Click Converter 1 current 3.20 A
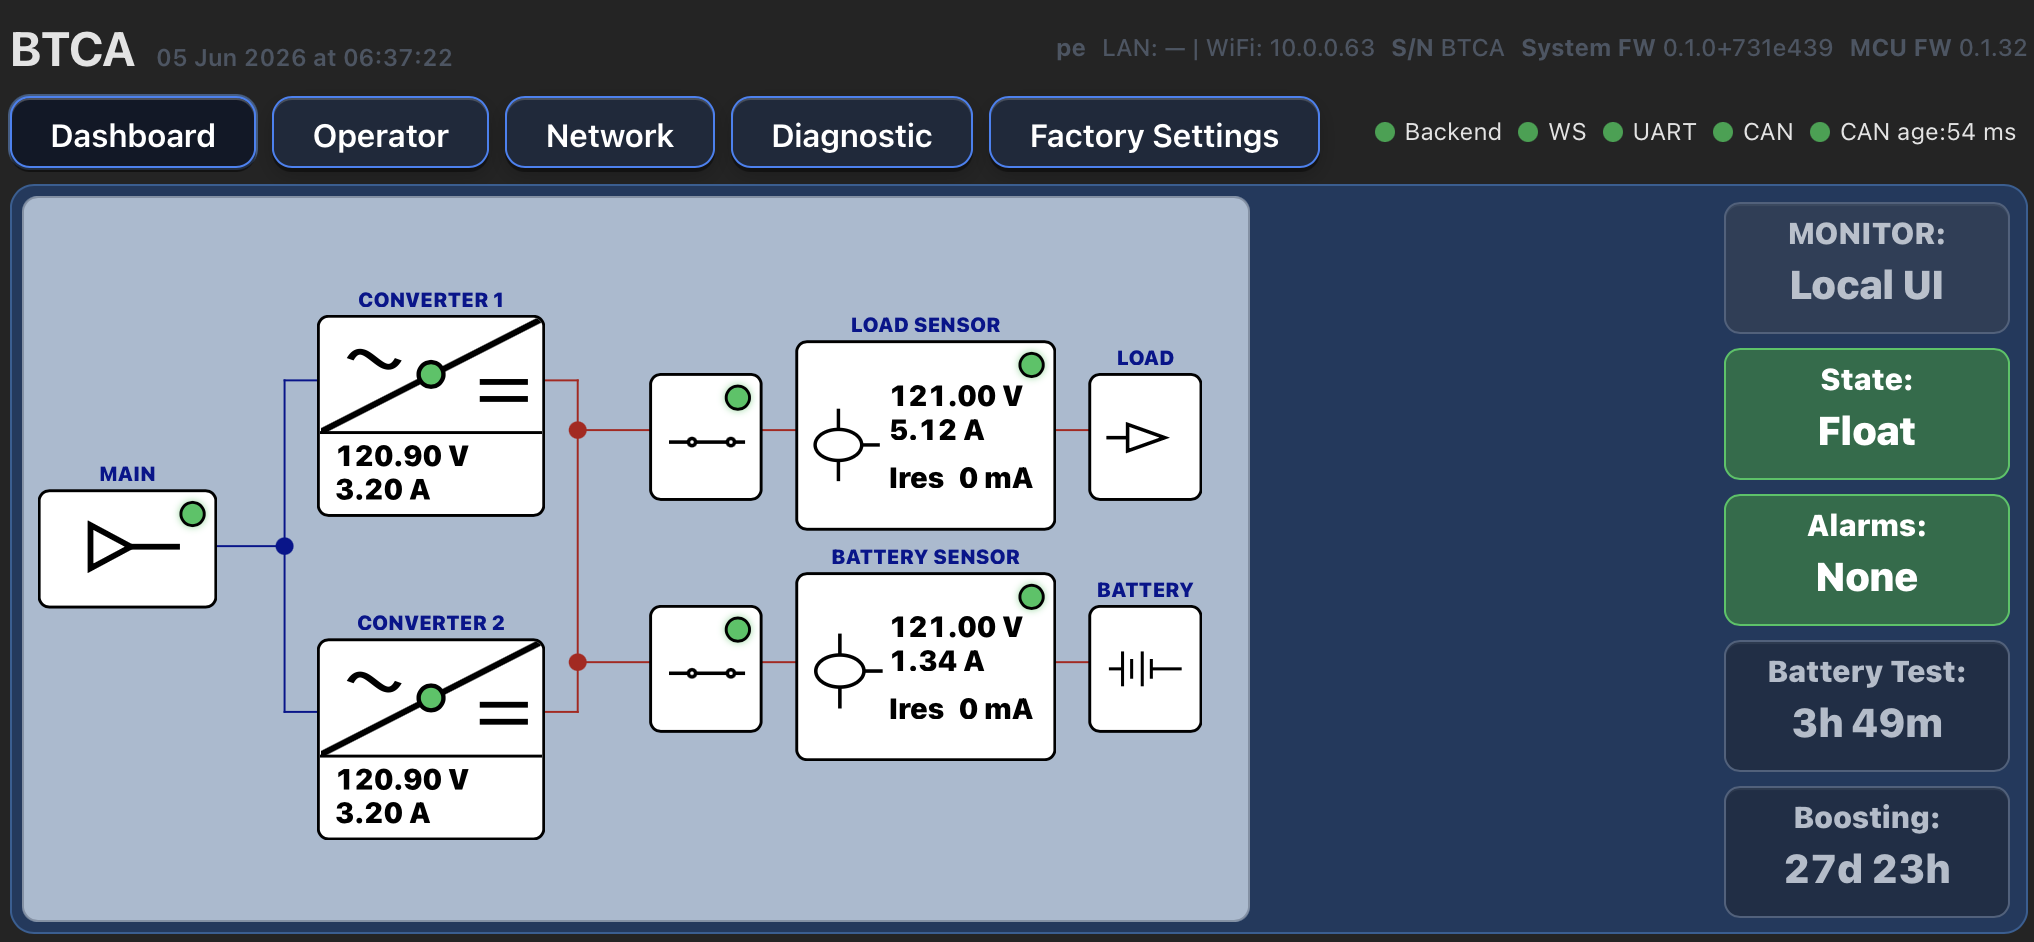Viewport: 2034px width, 942px height. click(x=383, y=490)
